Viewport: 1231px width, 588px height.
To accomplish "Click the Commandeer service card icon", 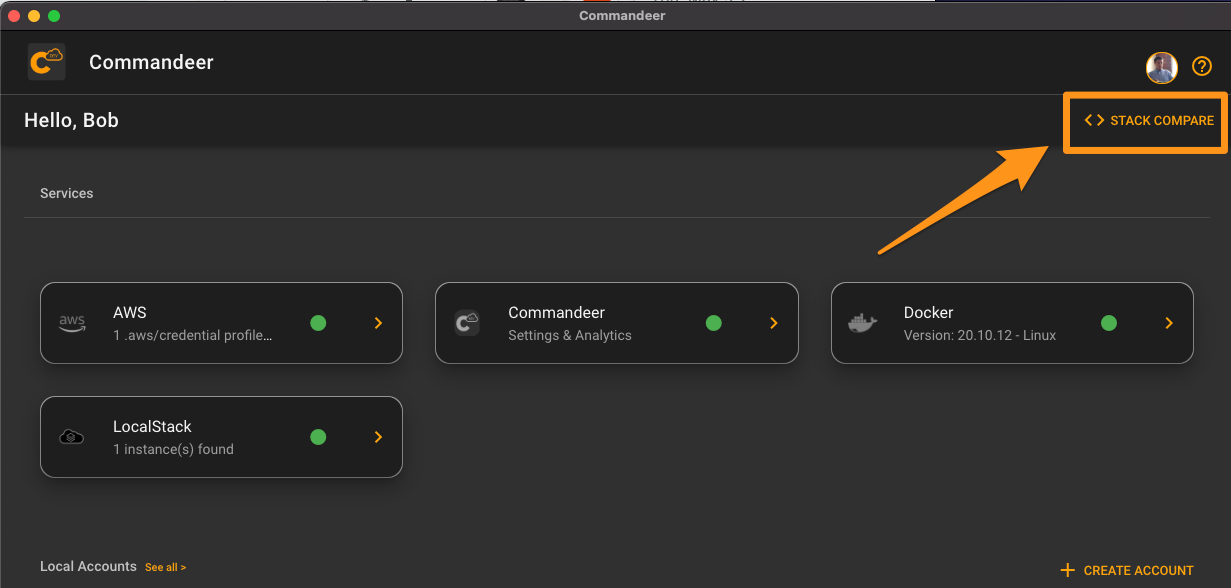I will [x=467, y=323].
